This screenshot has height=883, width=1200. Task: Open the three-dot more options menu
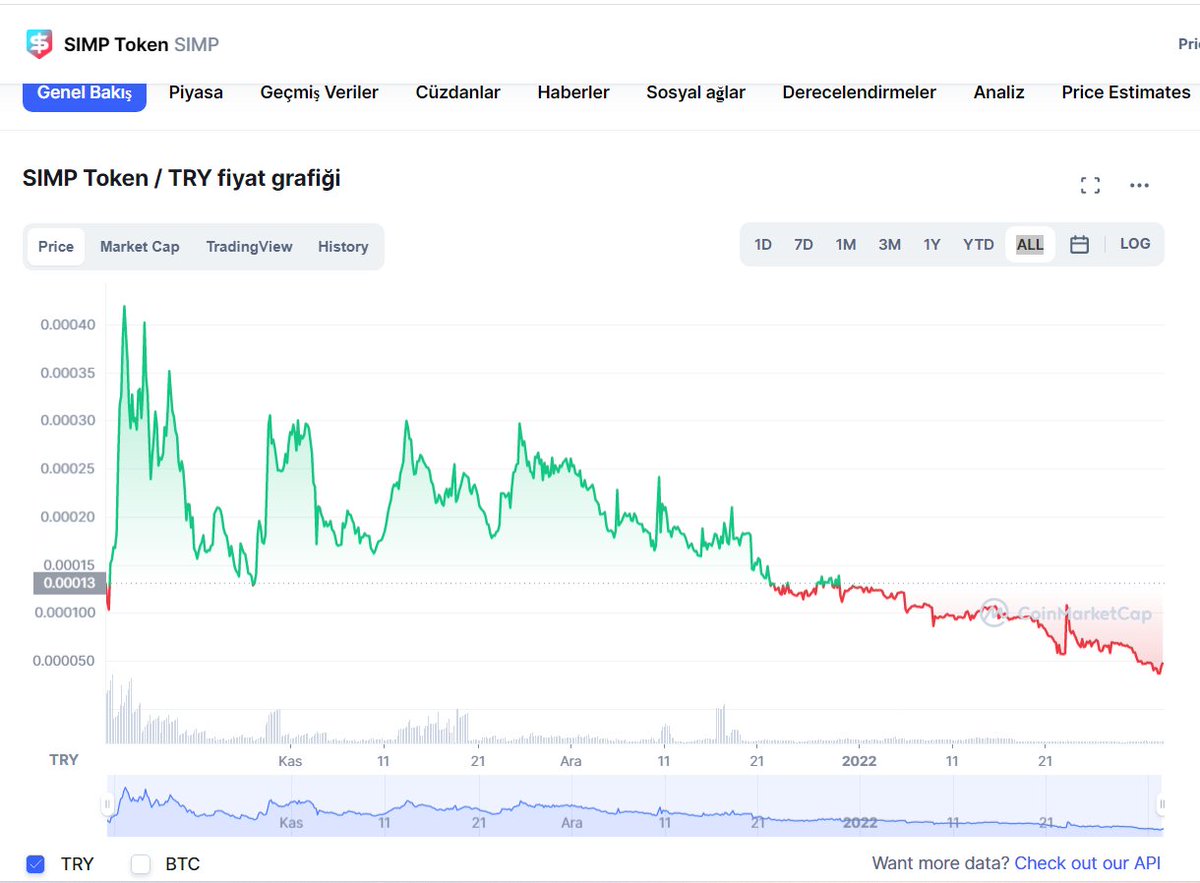[1139, 185]
